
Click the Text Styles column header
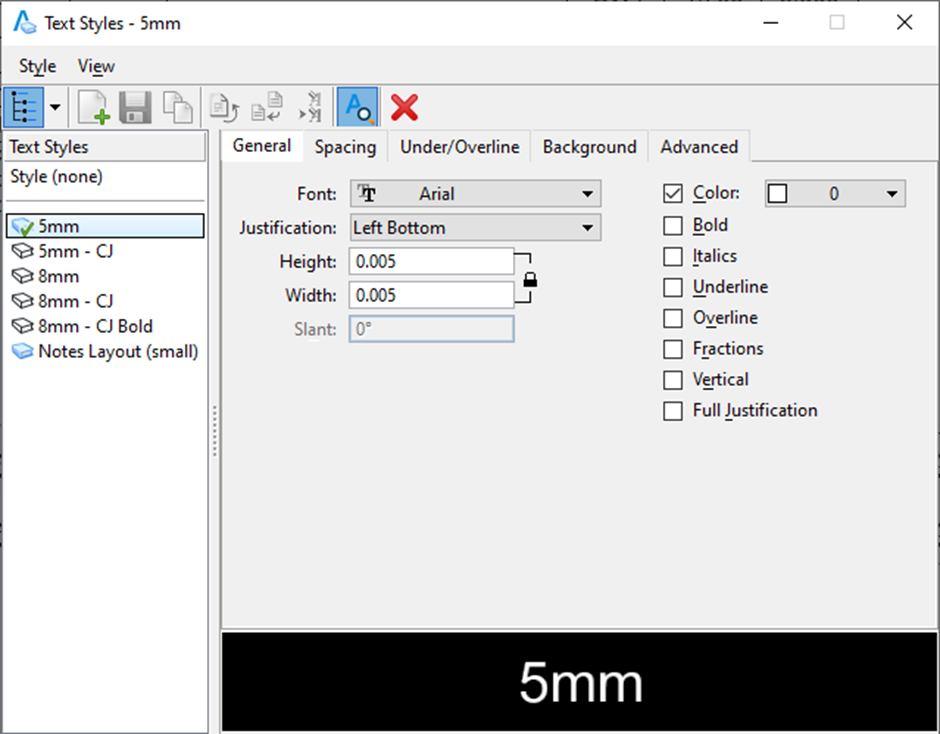[105, 147]
